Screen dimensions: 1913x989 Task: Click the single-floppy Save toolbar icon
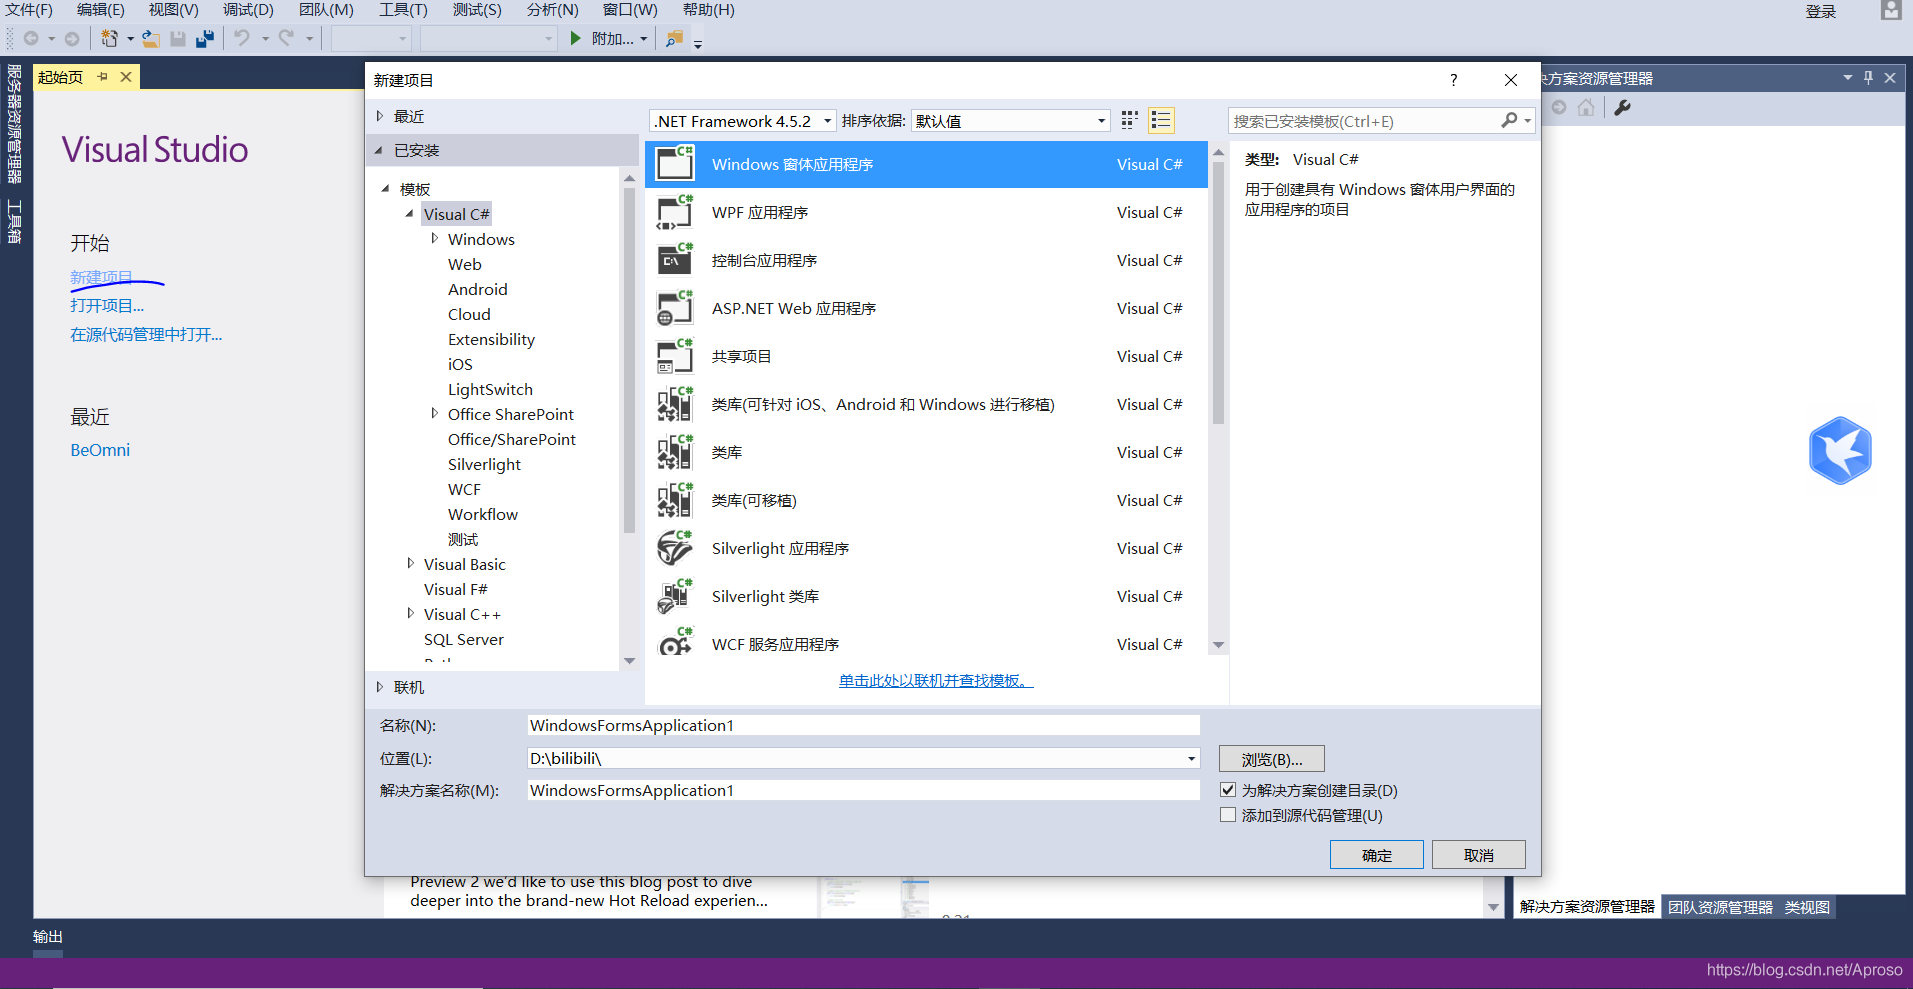click(178, 38)
